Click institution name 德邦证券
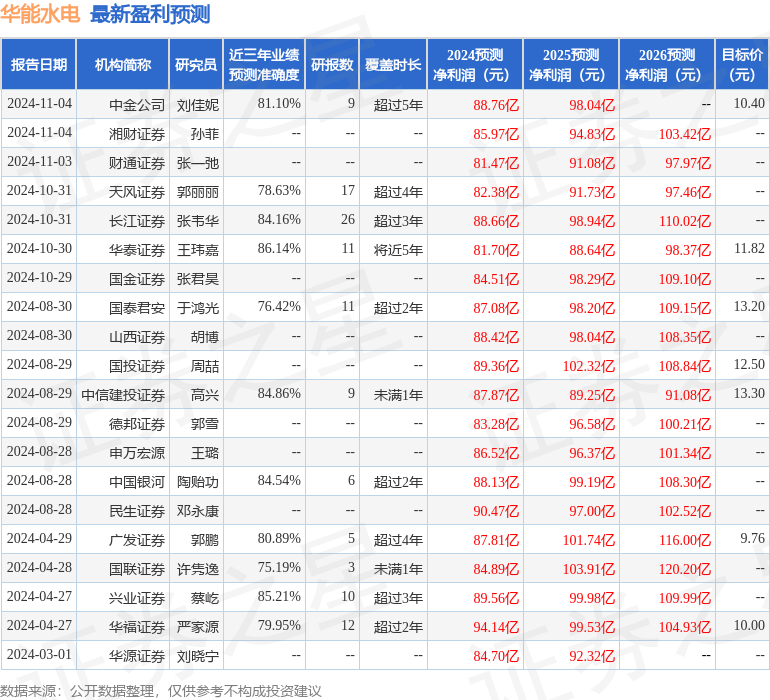 click(137, 423)
